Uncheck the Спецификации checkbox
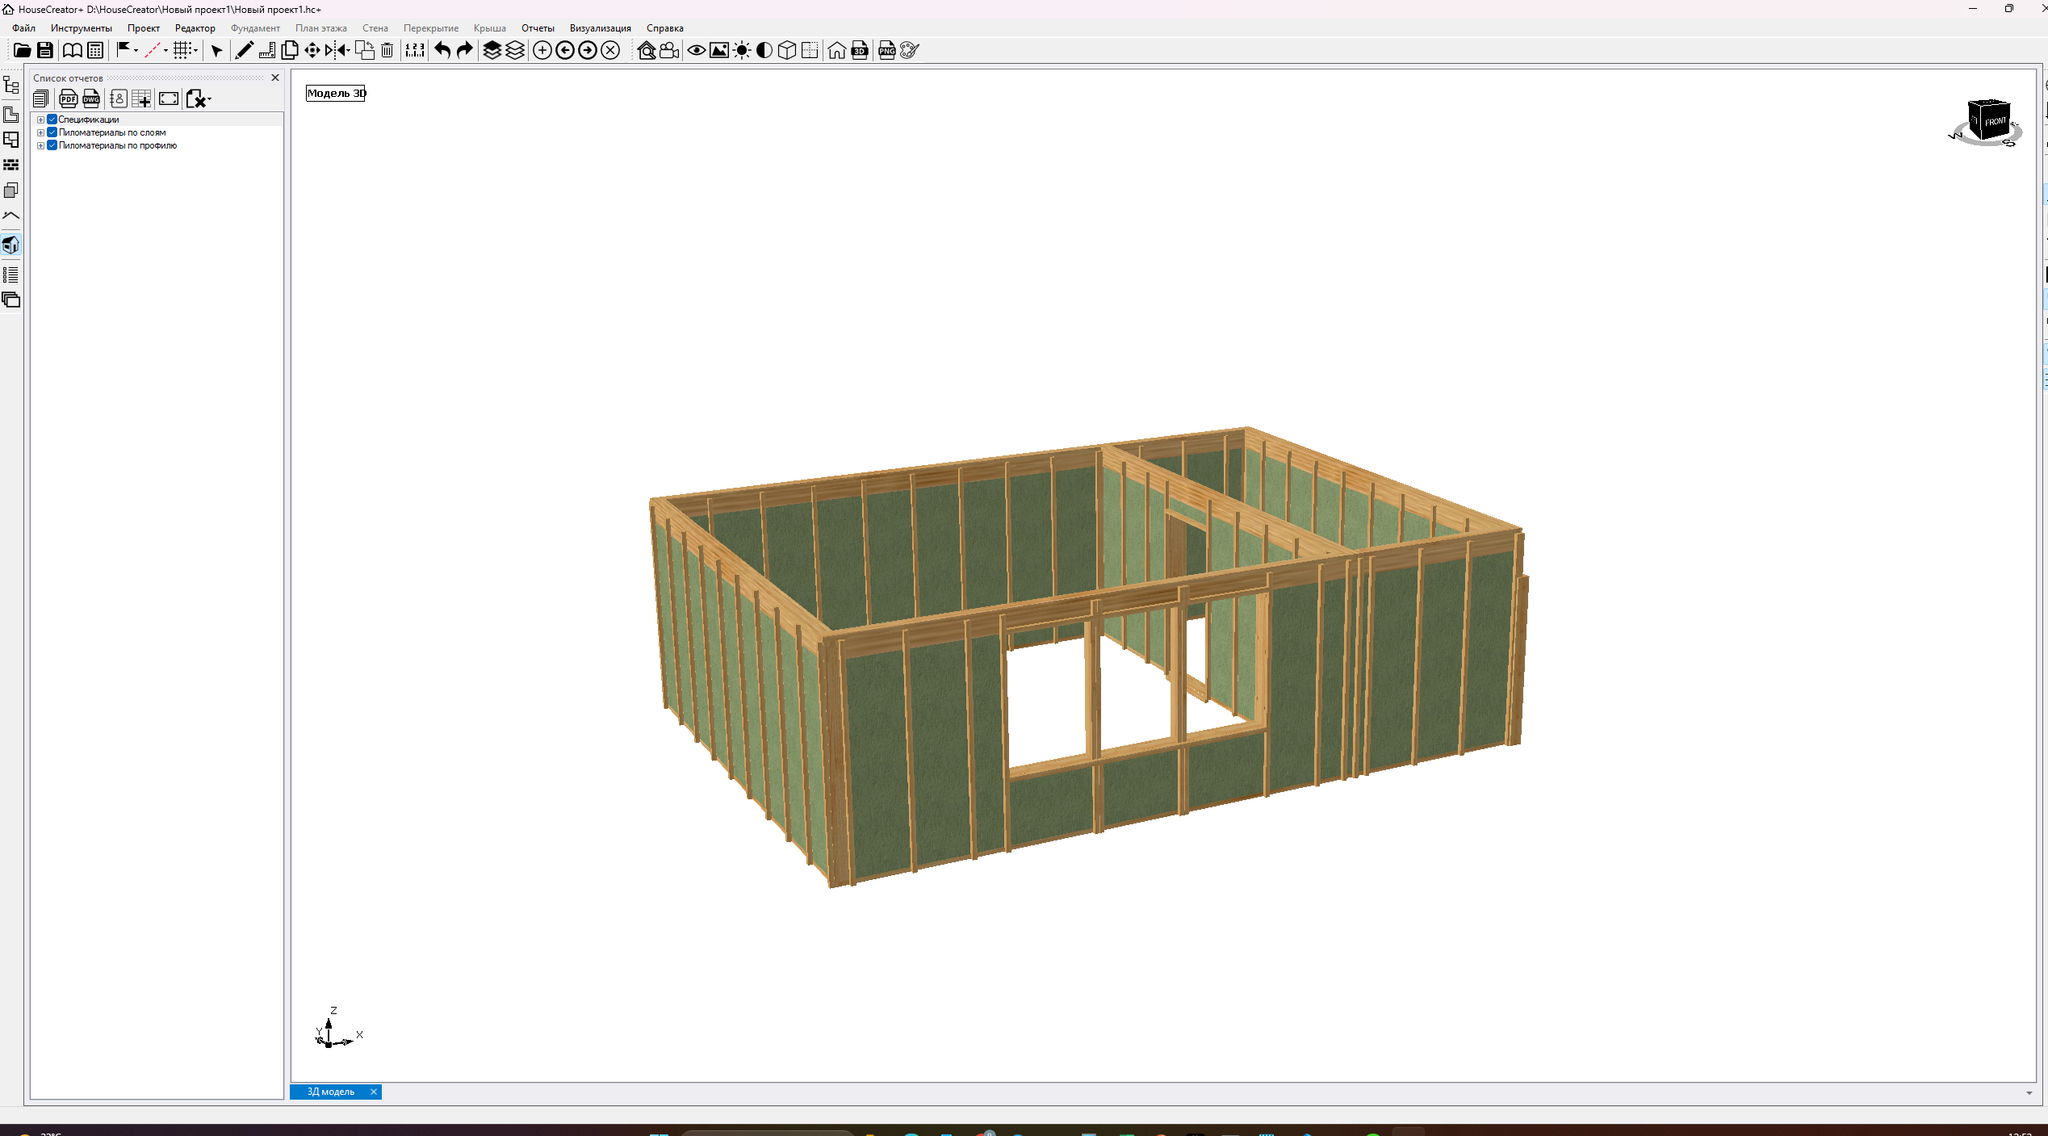The height and width of the screenshot is (1136, 2048). (x=52, y=119)
